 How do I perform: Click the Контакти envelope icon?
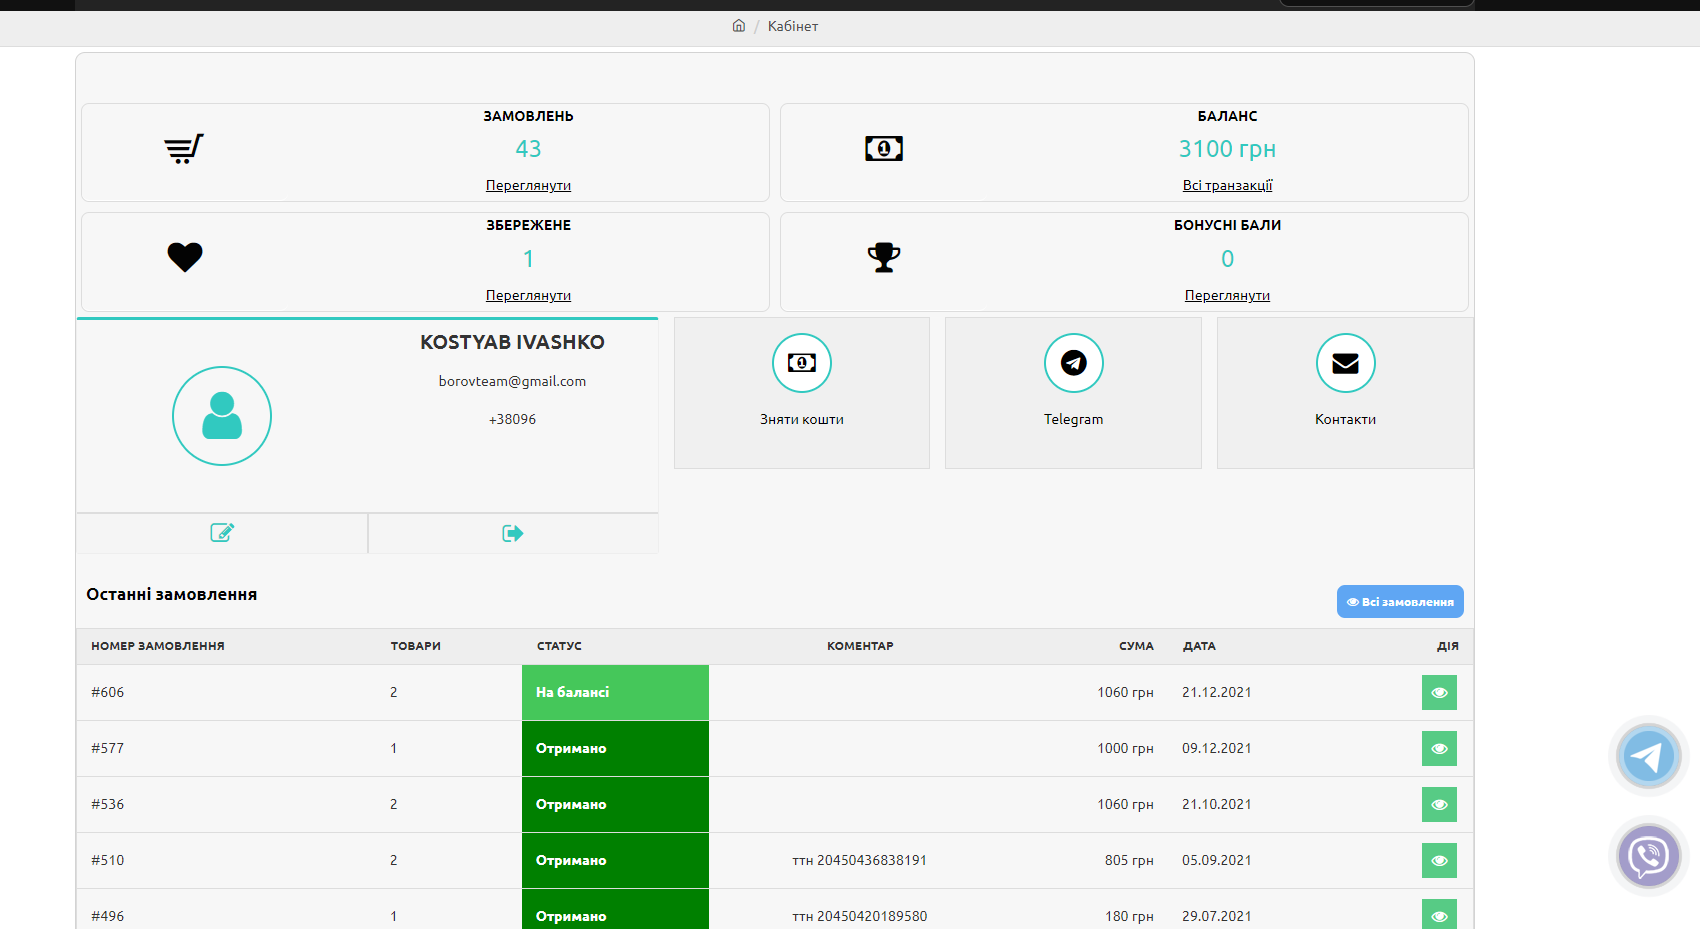pos(1345,363)
